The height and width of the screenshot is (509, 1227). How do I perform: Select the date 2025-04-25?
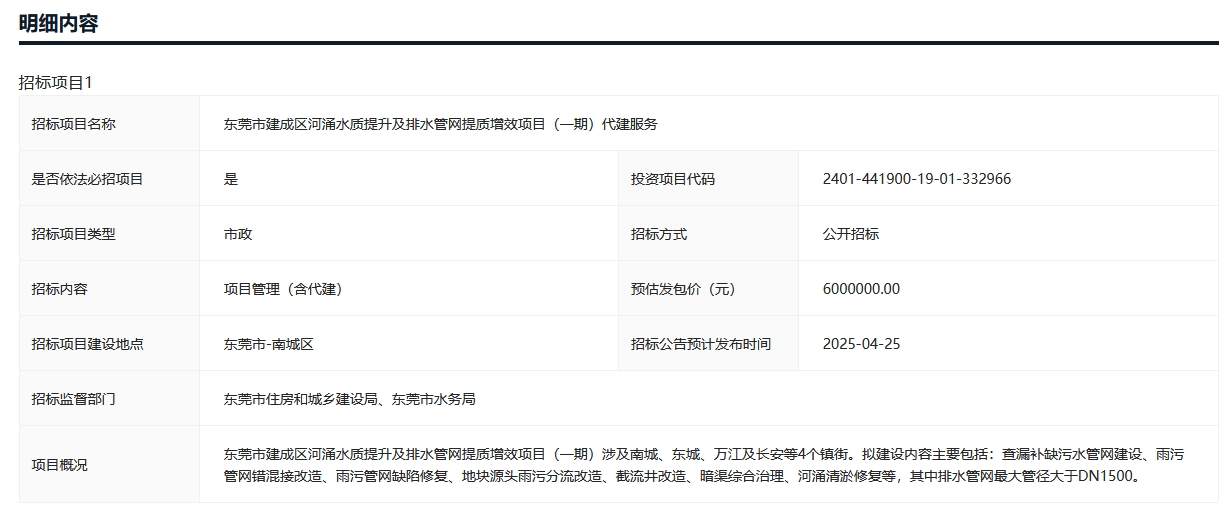pyautogui.click(x=861, y=344)
